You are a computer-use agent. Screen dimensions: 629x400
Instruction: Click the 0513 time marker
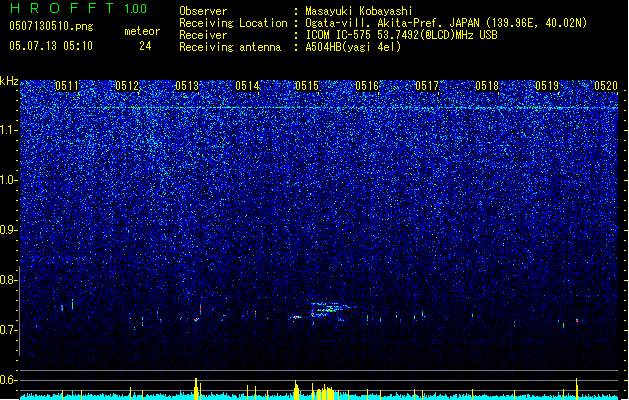(187, 86)
